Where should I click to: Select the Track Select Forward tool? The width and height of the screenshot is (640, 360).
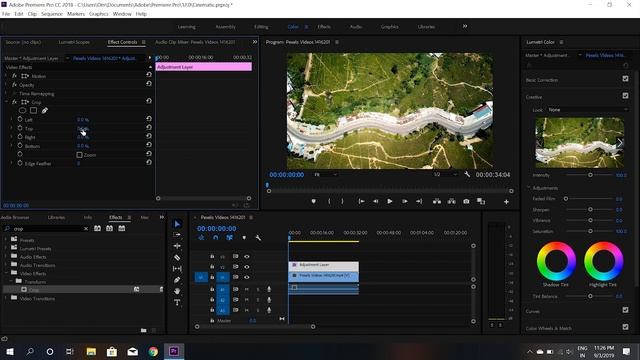(x=177, y=235)
